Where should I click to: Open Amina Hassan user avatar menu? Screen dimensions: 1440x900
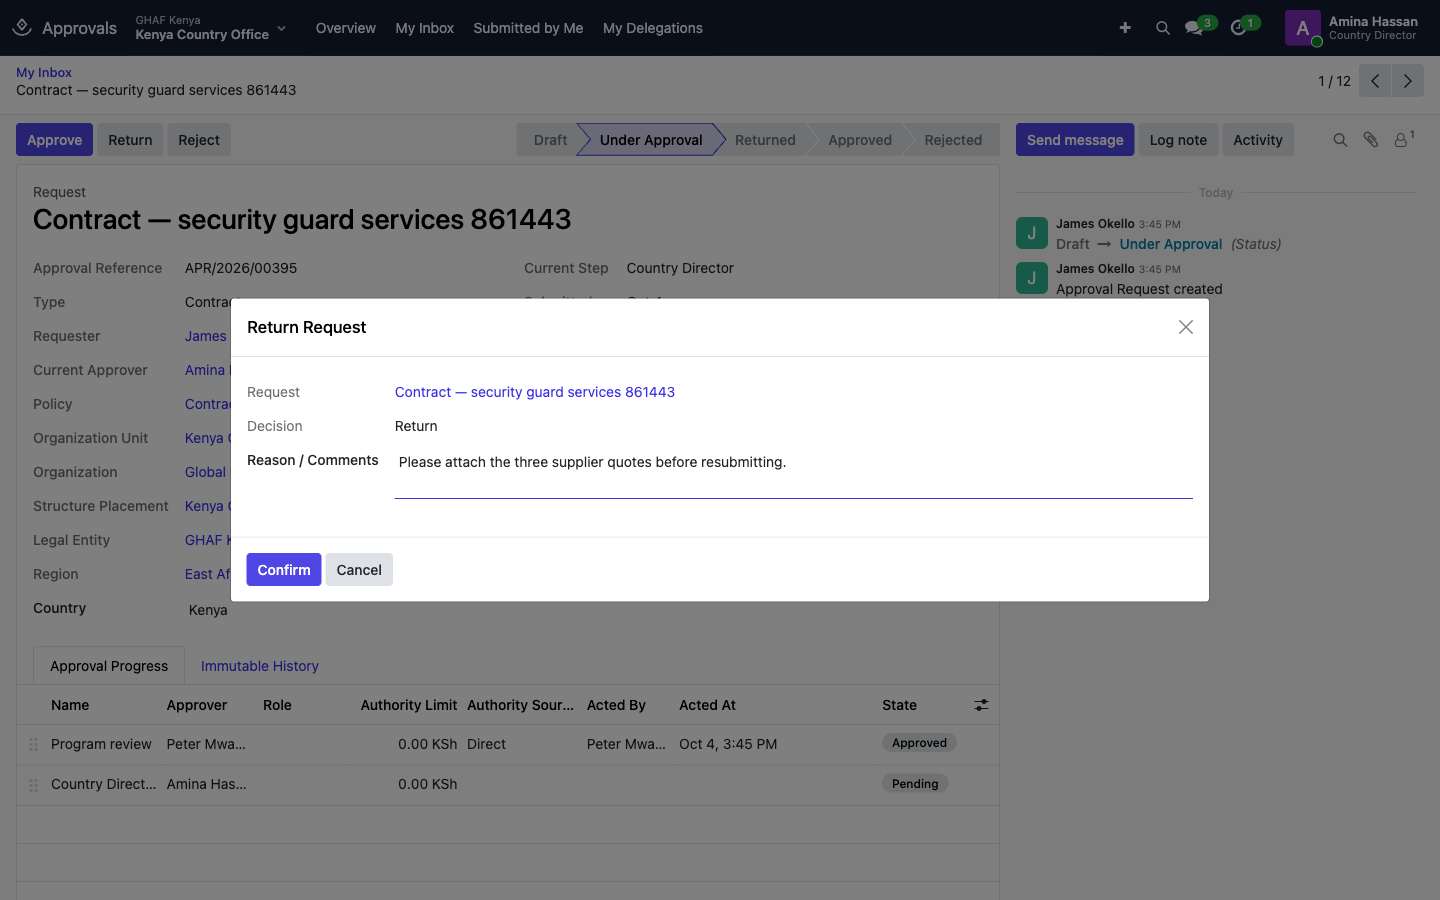1302,28
